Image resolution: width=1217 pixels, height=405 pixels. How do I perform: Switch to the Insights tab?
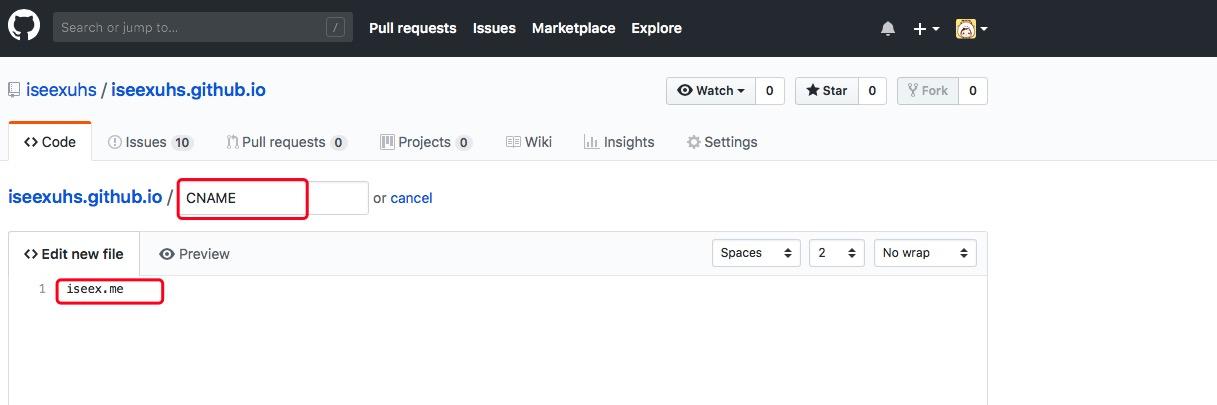click(x=619, y=142)
